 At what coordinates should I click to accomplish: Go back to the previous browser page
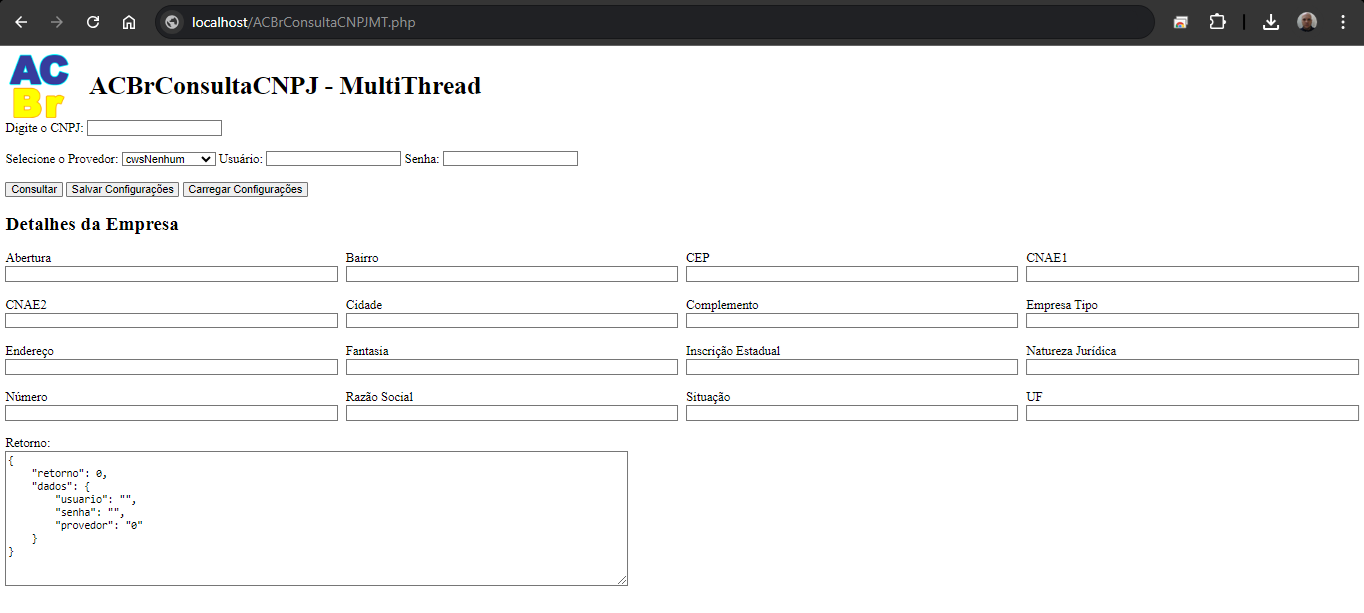[x=21, y=22]
